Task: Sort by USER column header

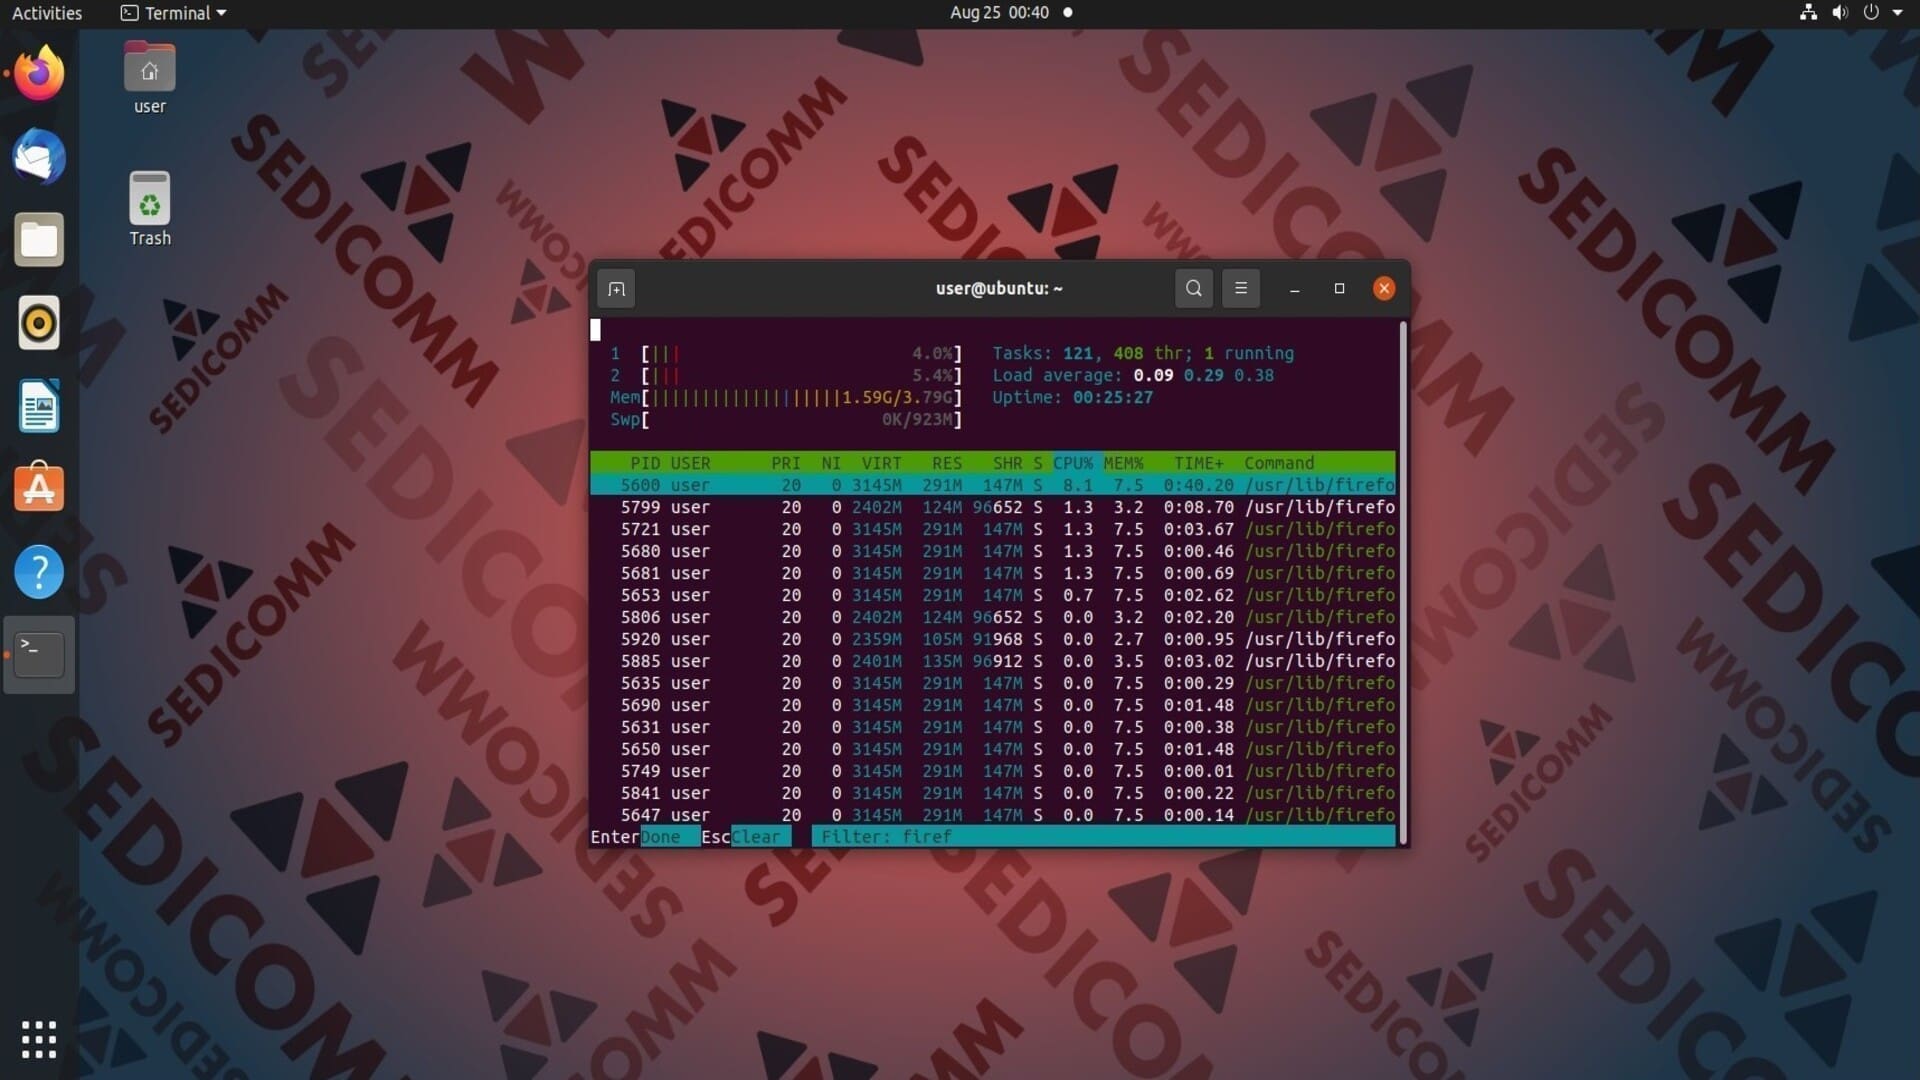Action: (690, 463)
